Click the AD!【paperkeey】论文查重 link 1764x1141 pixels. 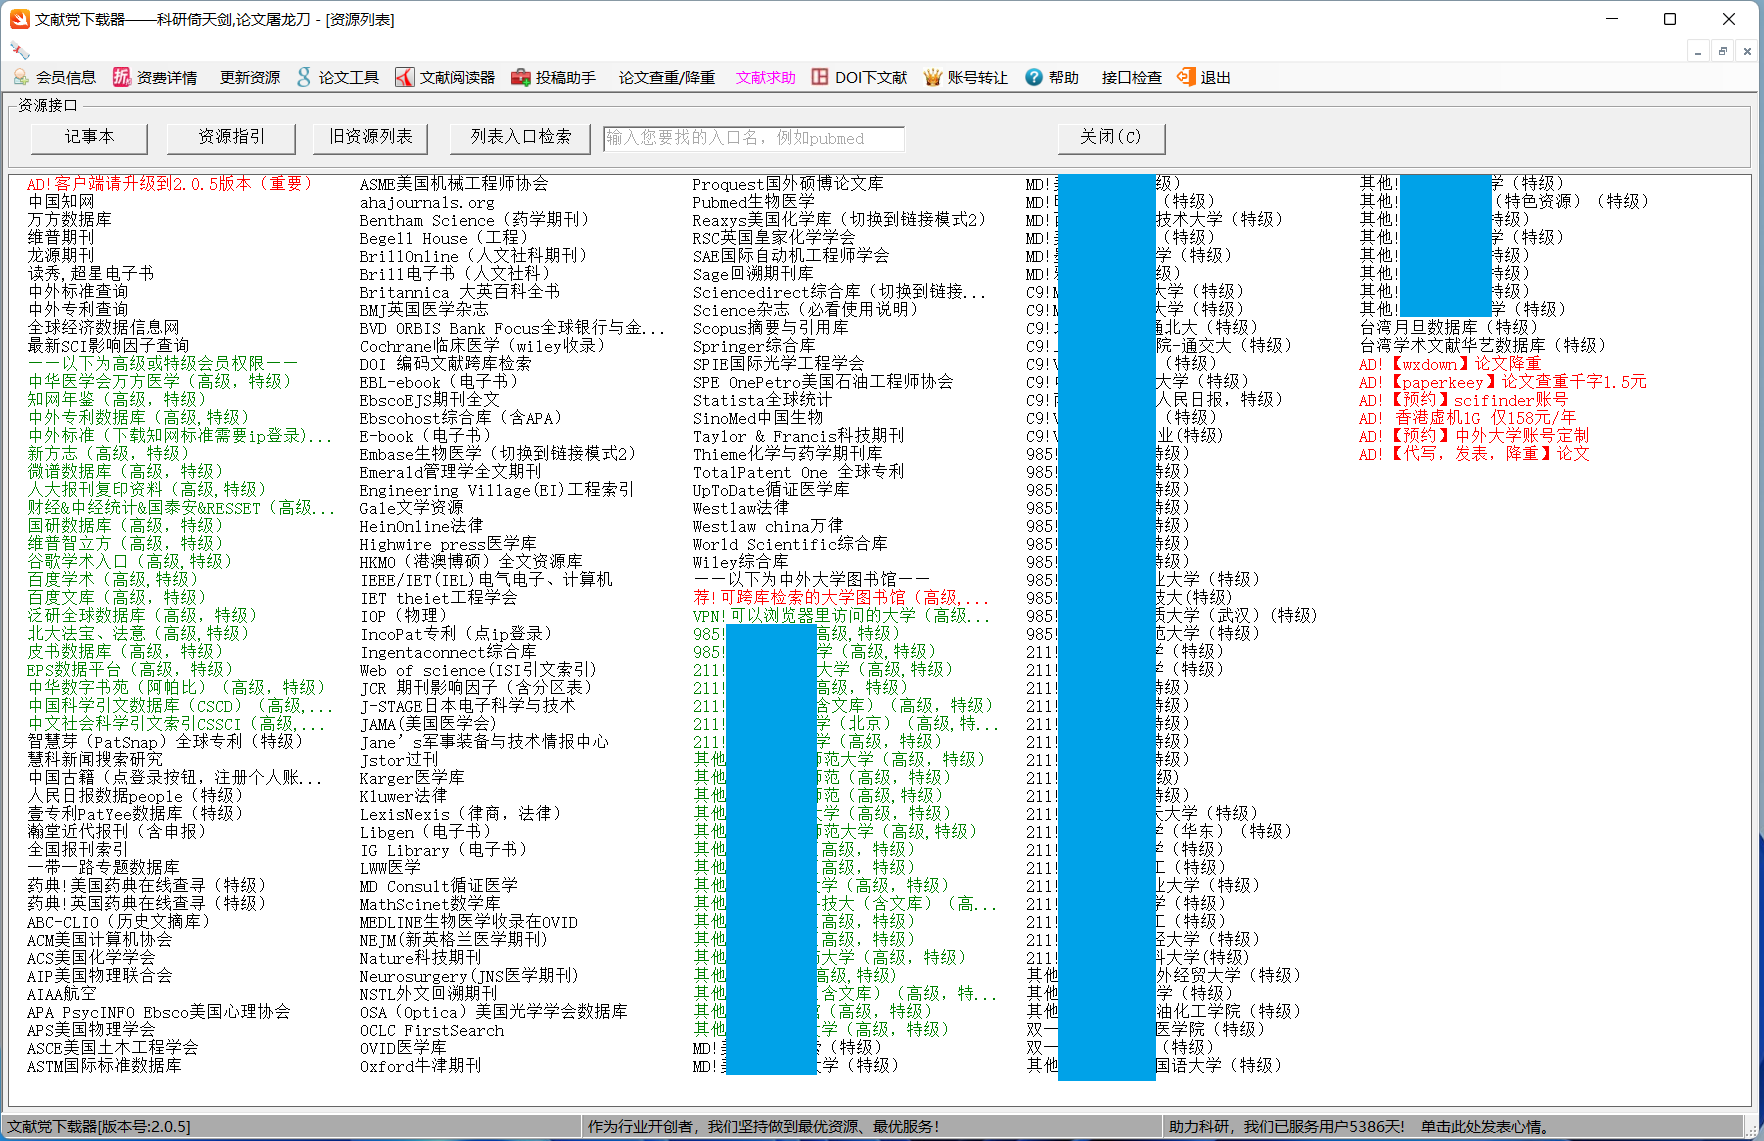click(1502, 382)
